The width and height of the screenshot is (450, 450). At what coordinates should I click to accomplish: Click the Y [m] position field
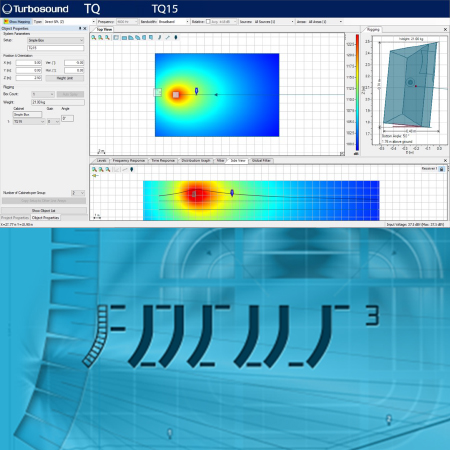pyautogui.click(x=29, y=70)
